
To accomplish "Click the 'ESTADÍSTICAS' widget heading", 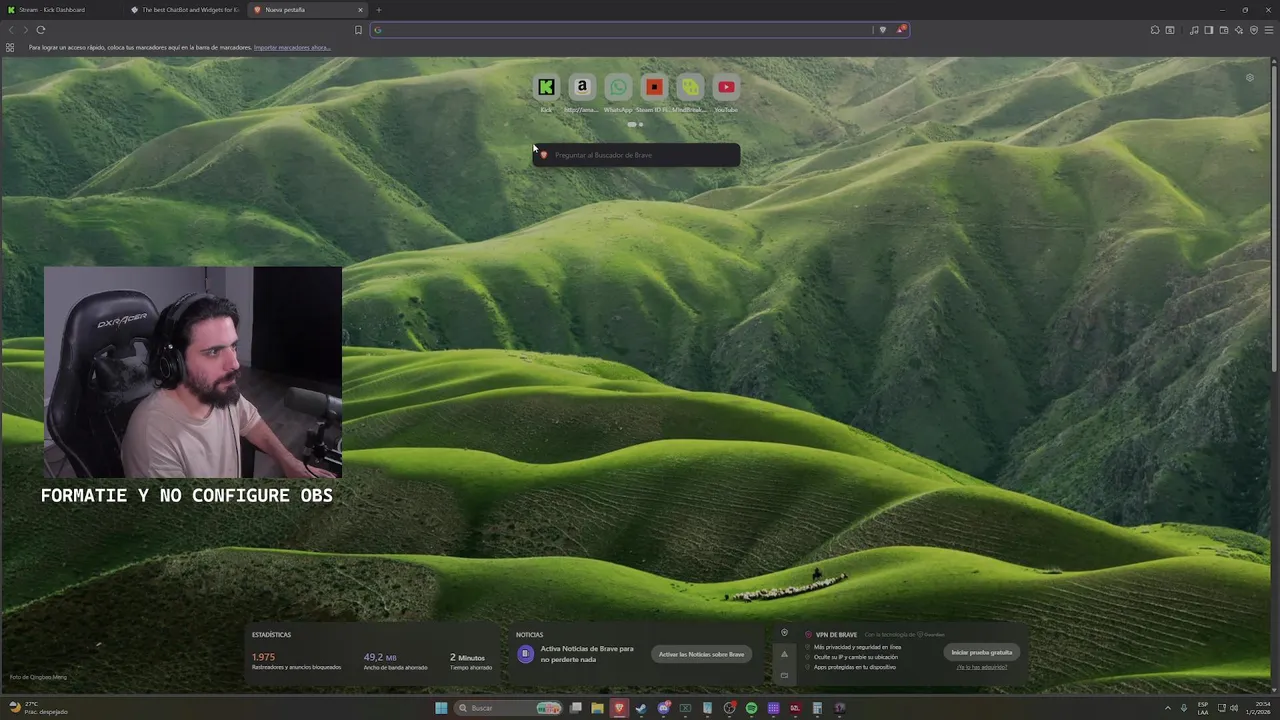I will [x=271, y=635].
